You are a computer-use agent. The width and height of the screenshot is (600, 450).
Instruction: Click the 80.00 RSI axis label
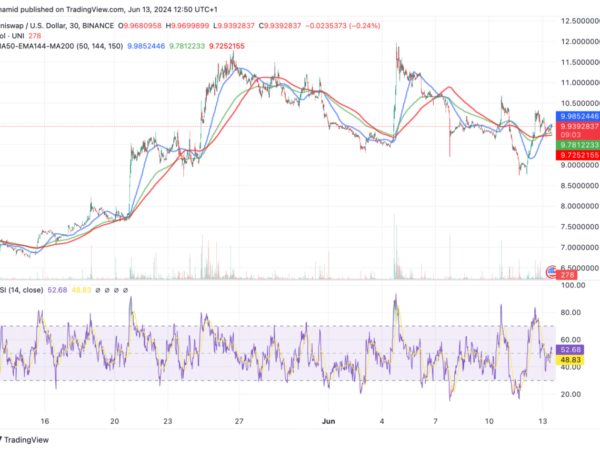pos(571,313)
